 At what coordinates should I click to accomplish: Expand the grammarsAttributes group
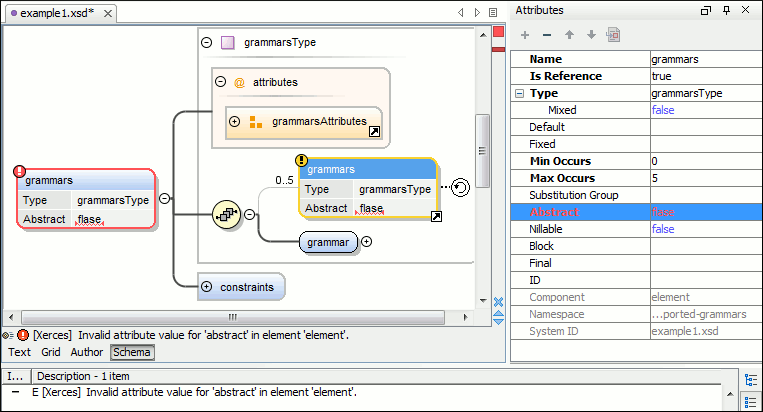coord(234,121)
